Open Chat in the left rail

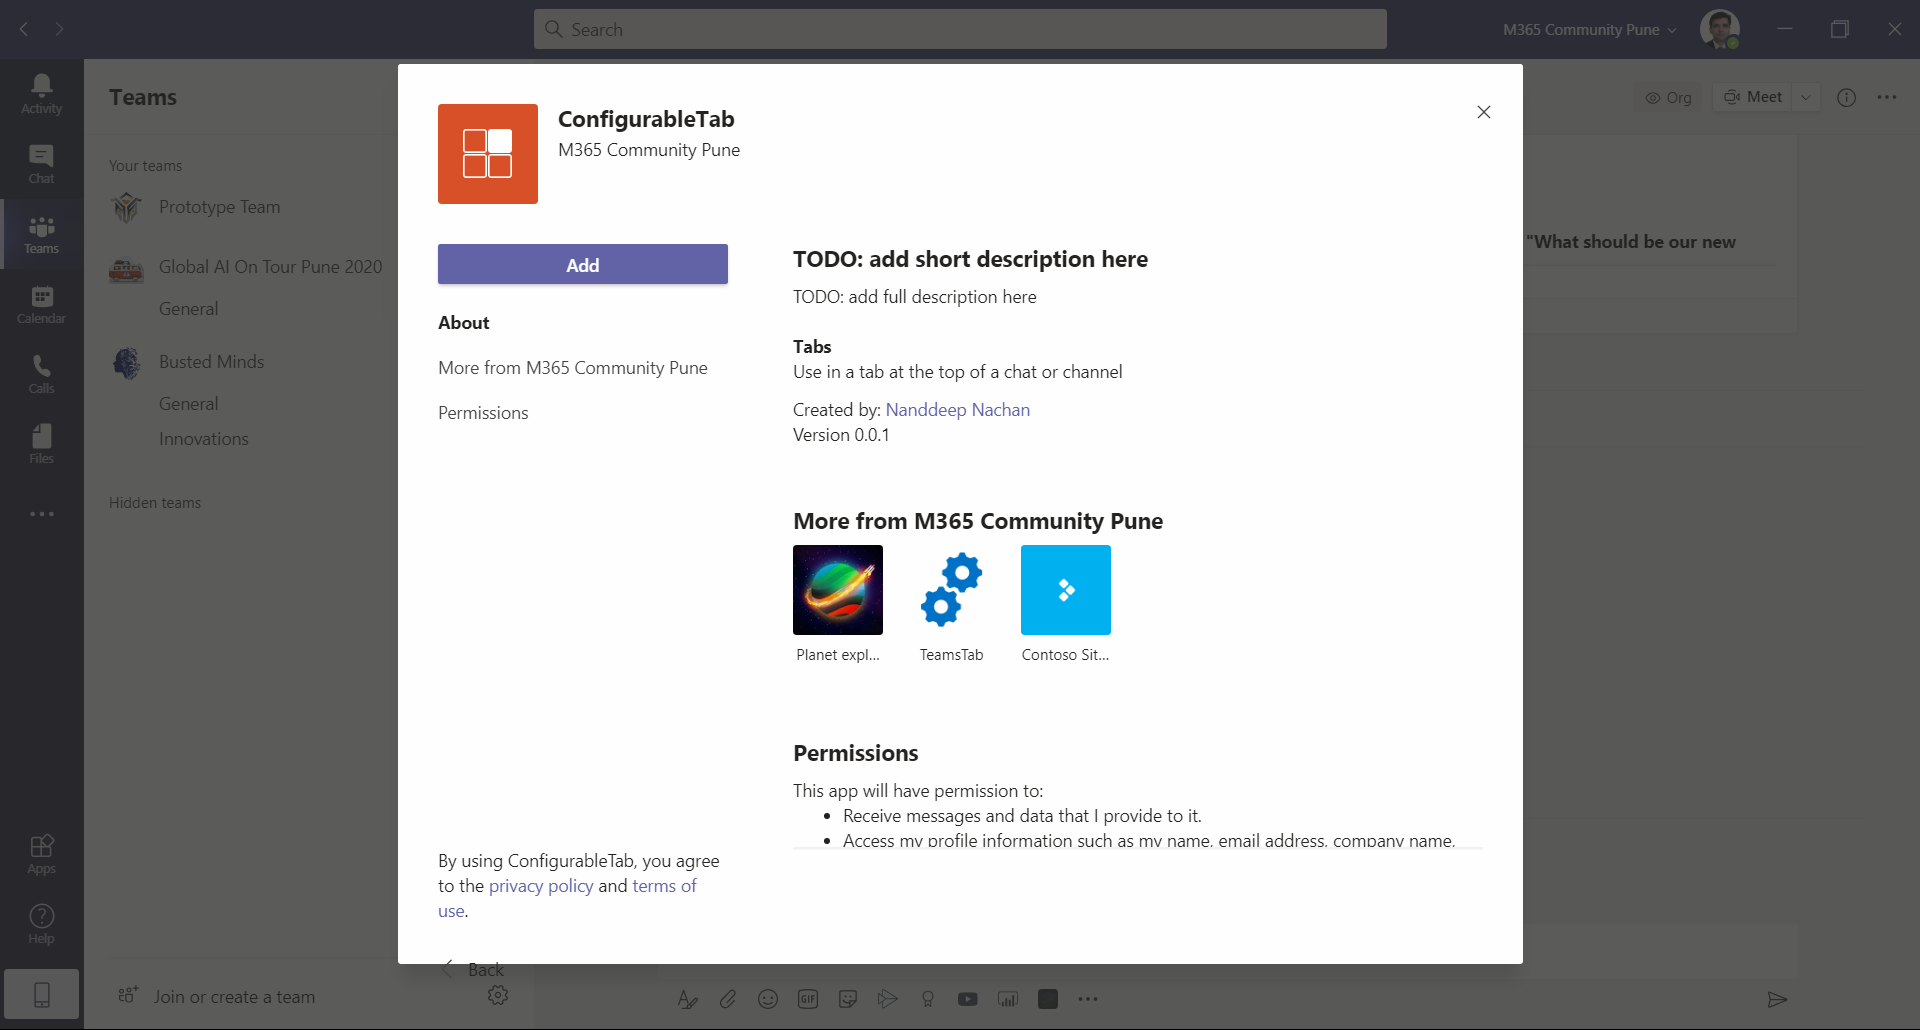point(41,164)
